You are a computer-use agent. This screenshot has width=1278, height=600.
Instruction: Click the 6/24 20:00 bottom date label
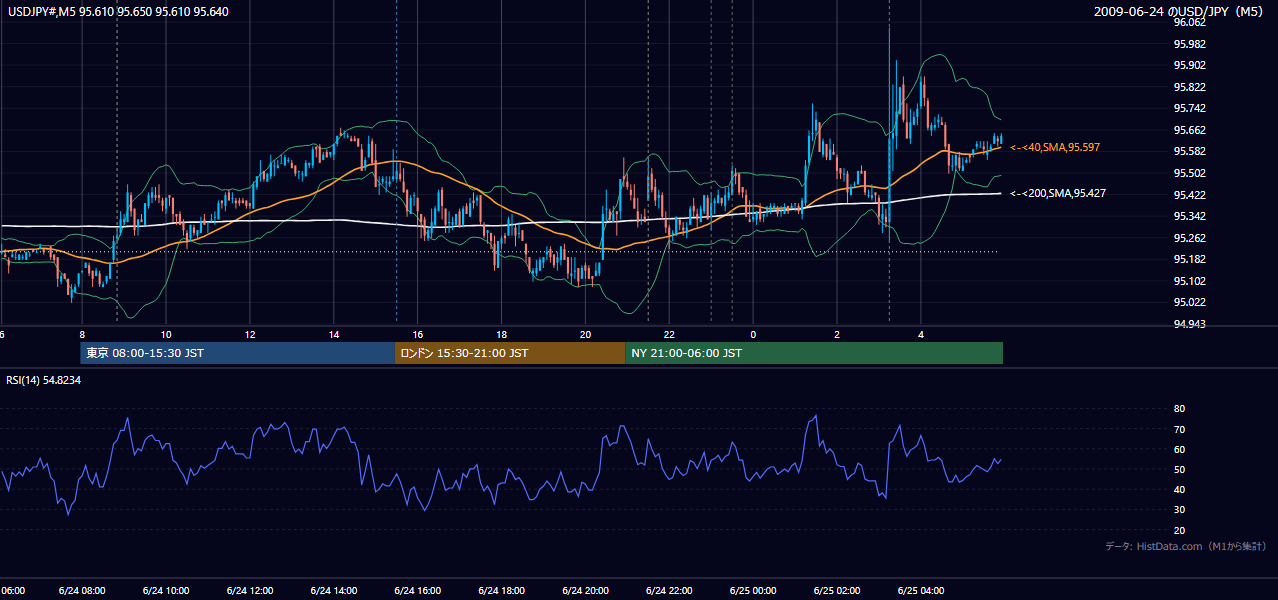[x=586, y=591]
